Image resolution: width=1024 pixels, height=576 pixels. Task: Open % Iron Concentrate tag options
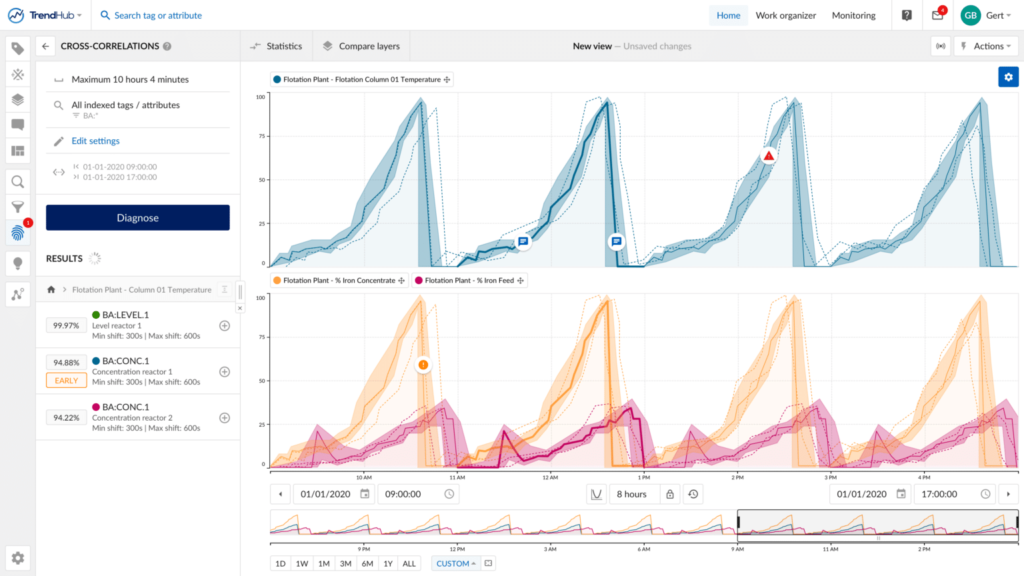402,281
